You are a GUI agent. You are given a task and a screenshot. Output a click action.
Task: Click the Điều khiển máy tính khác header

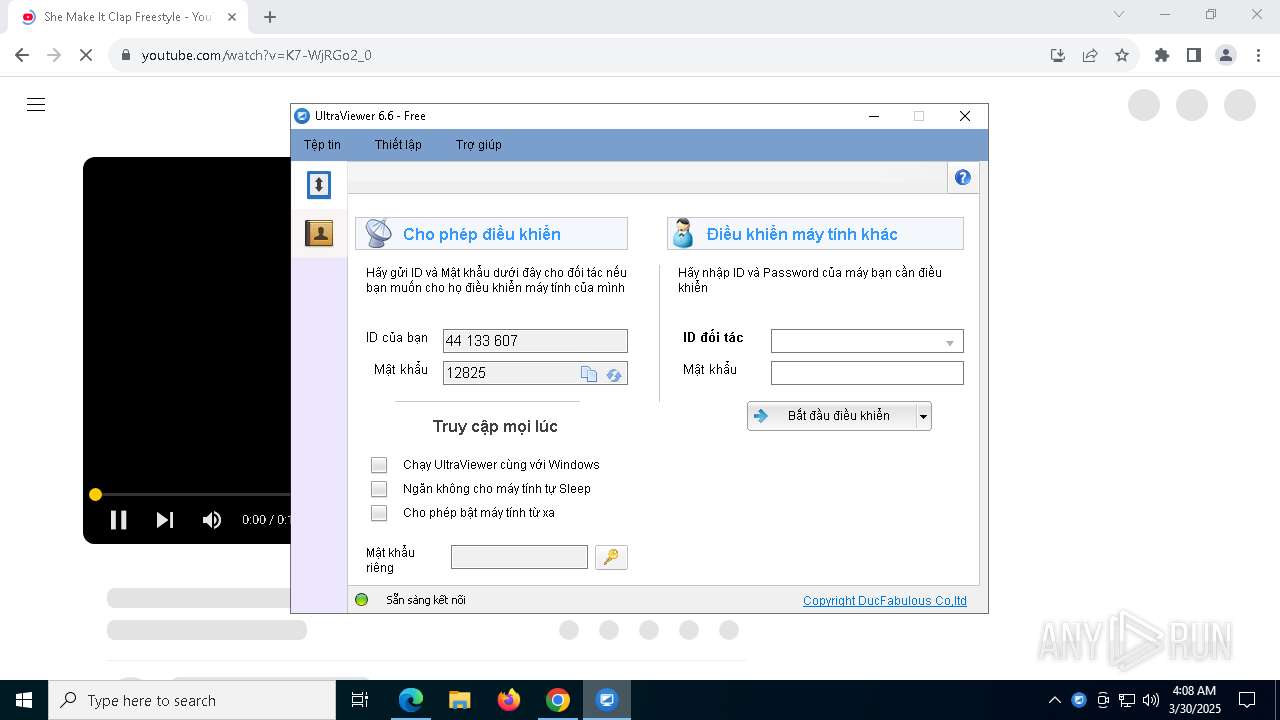pos(815,234)
